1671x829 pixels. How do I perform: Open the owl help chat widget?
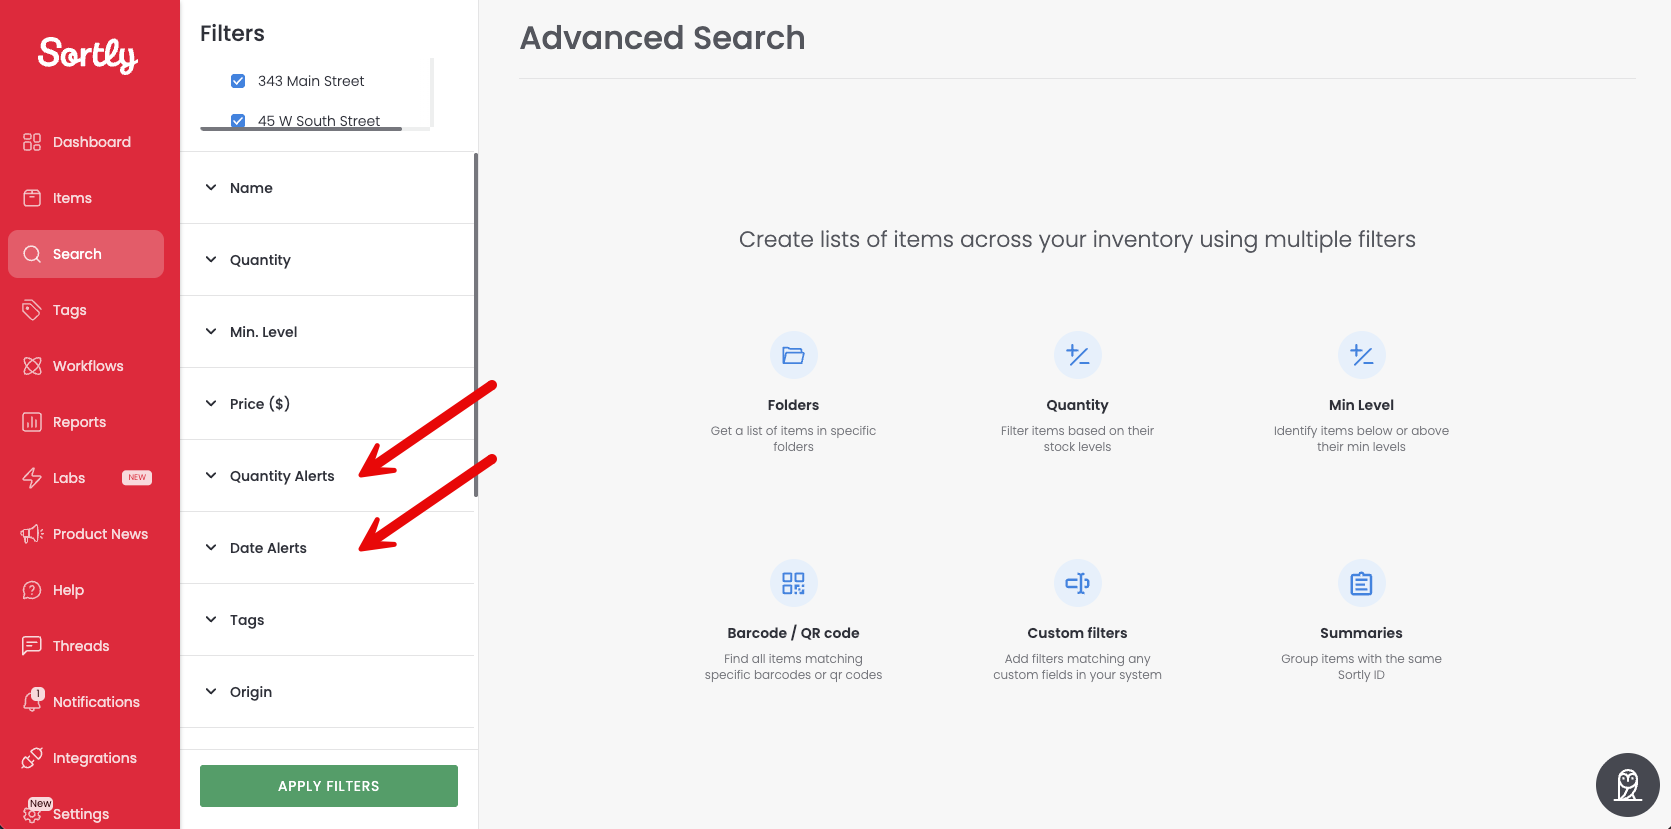pyautogui.click(x=1627, y=785)
